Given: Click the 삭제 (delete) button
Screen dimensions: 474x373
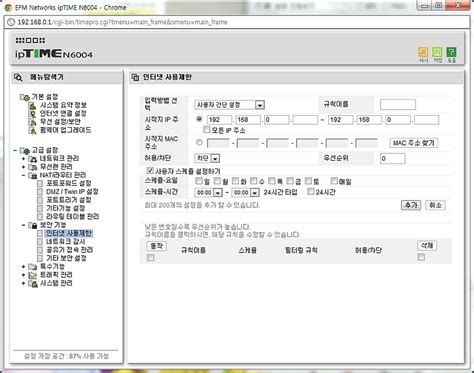Looking at the screenshot, I should coord(427,246).
